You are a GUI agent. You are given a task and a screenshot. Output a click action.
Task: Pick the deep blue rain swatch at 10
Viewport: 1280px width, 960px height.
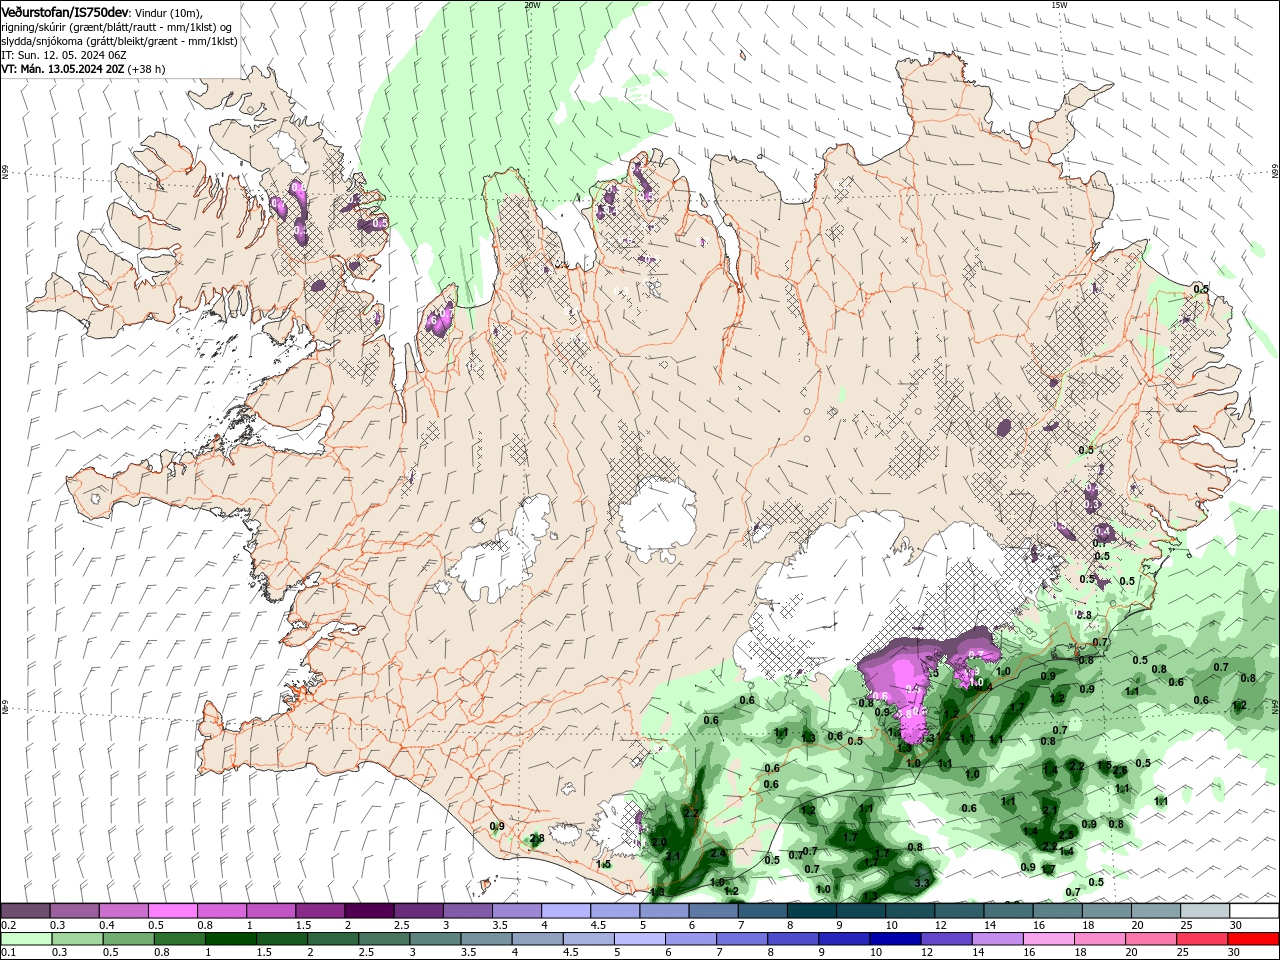tap(895, 939)
